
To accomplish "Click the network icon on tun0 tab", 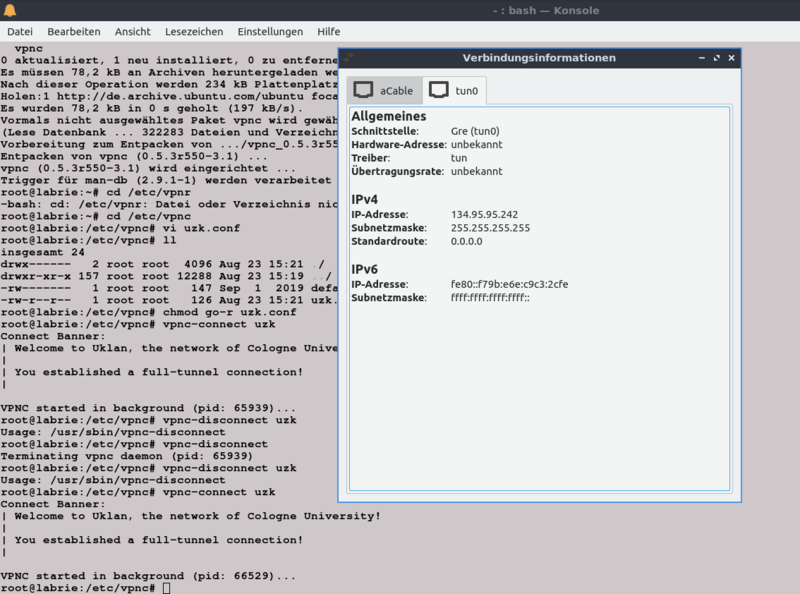I will [x=439, y=90].
